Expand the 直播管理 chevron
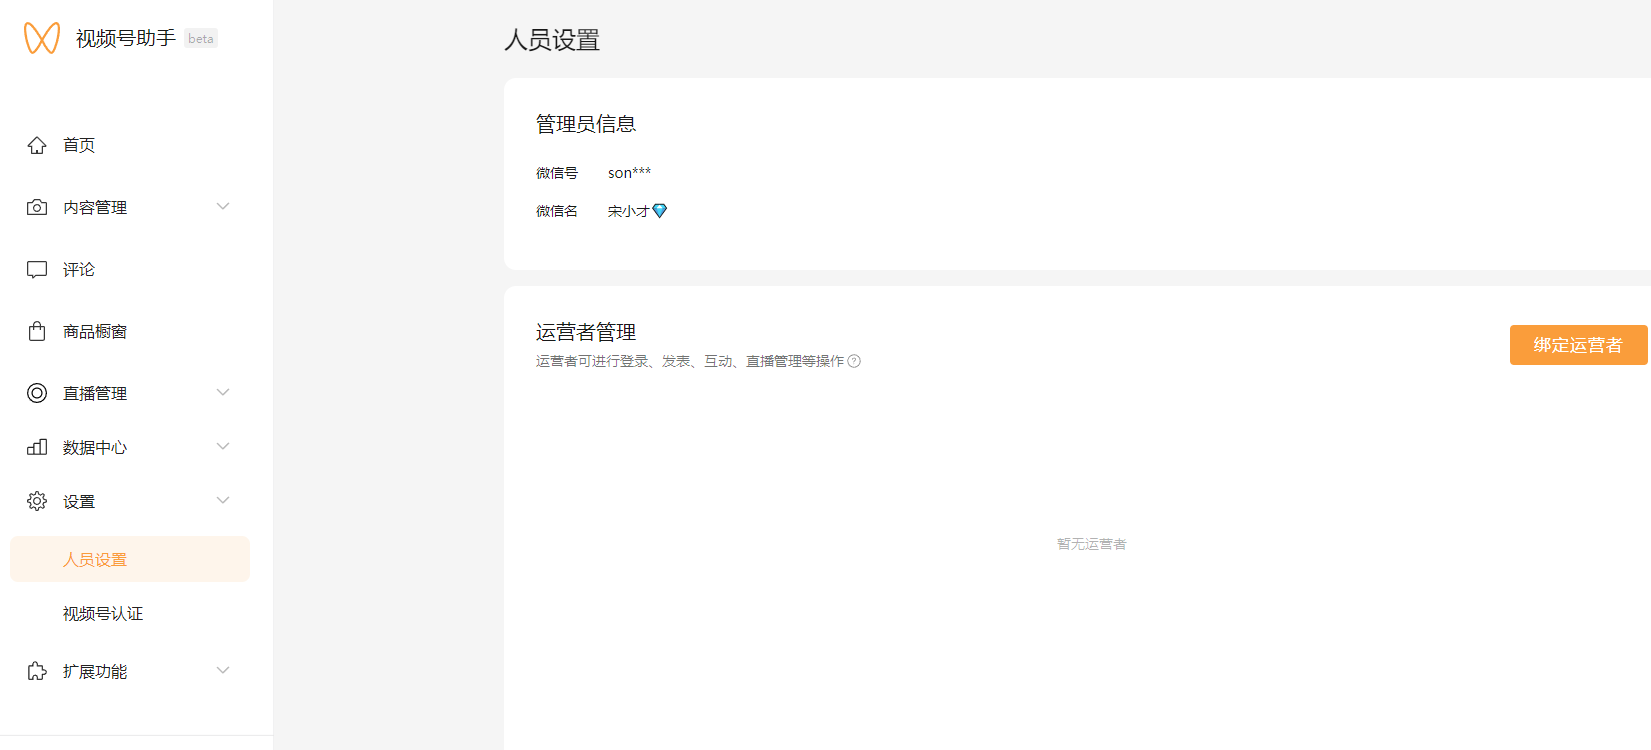Screen dimensions: 1651x750 click(x=223, y=392)
